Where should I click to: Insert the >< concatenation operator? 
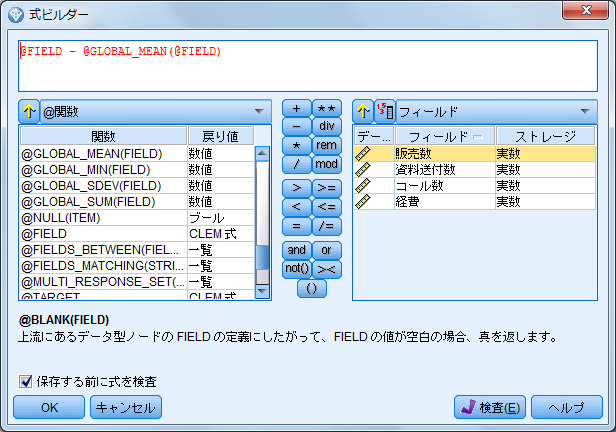326,269
